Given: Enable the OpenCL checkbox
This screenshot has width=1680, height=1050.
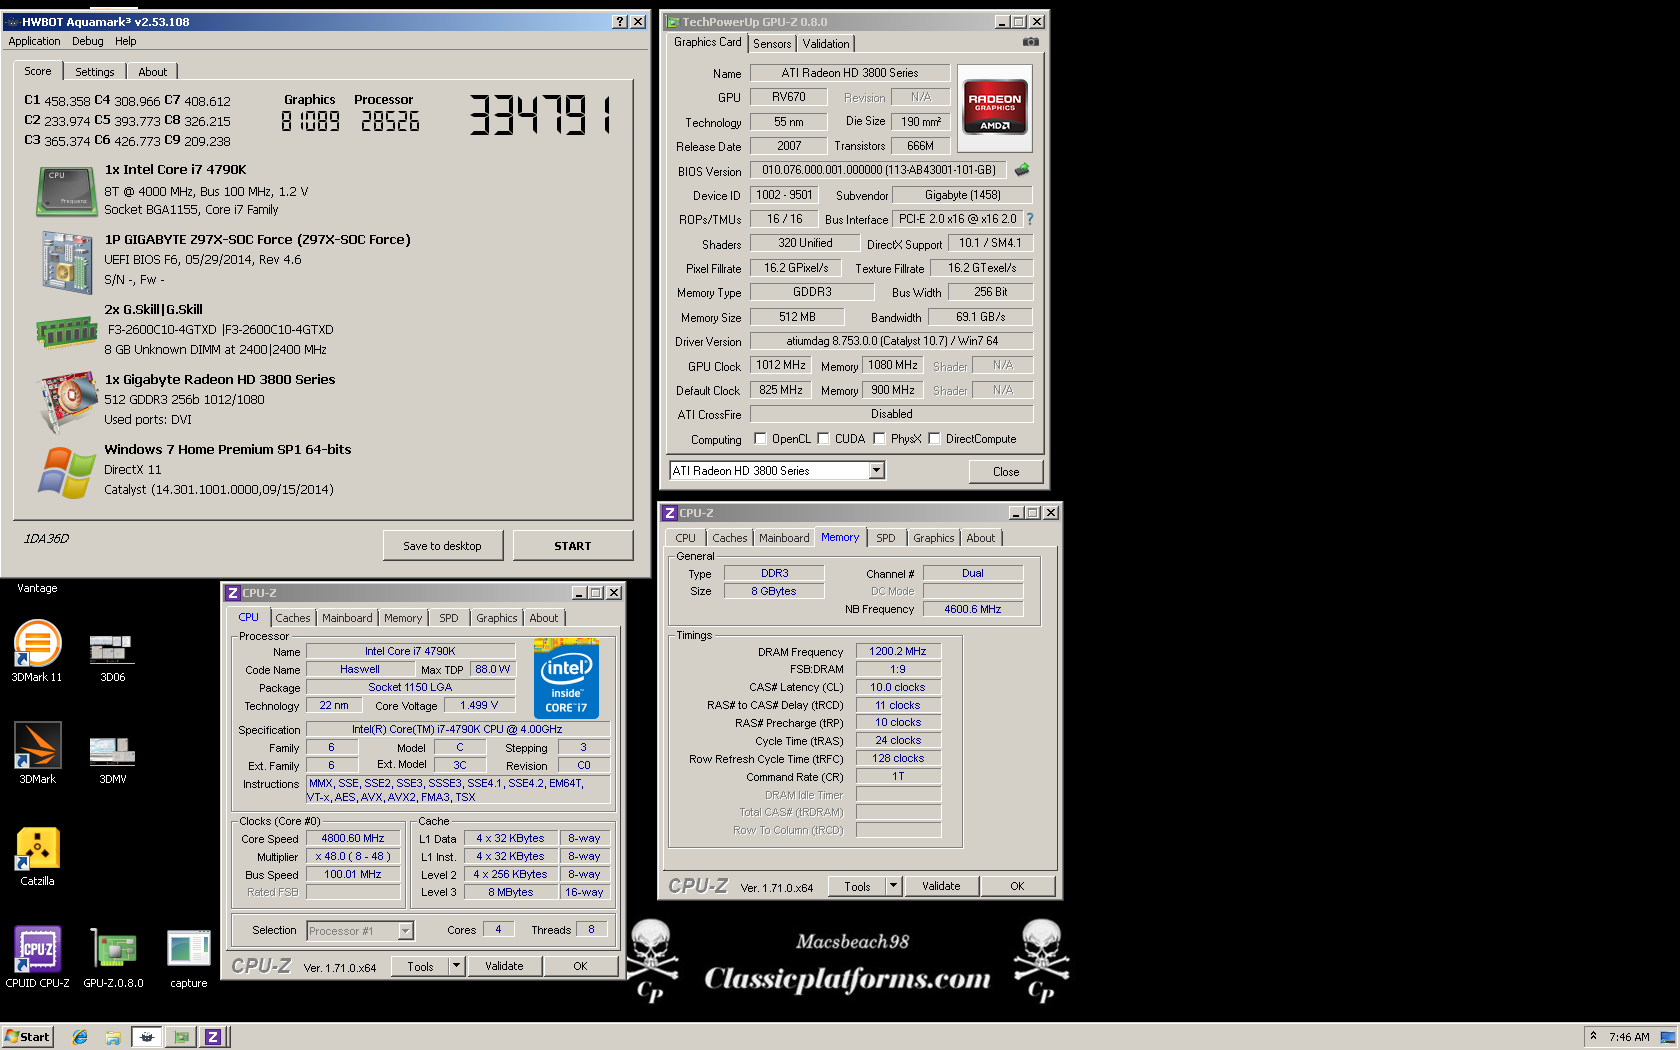Looking at the screenshot, I should [x=760, y=438].
